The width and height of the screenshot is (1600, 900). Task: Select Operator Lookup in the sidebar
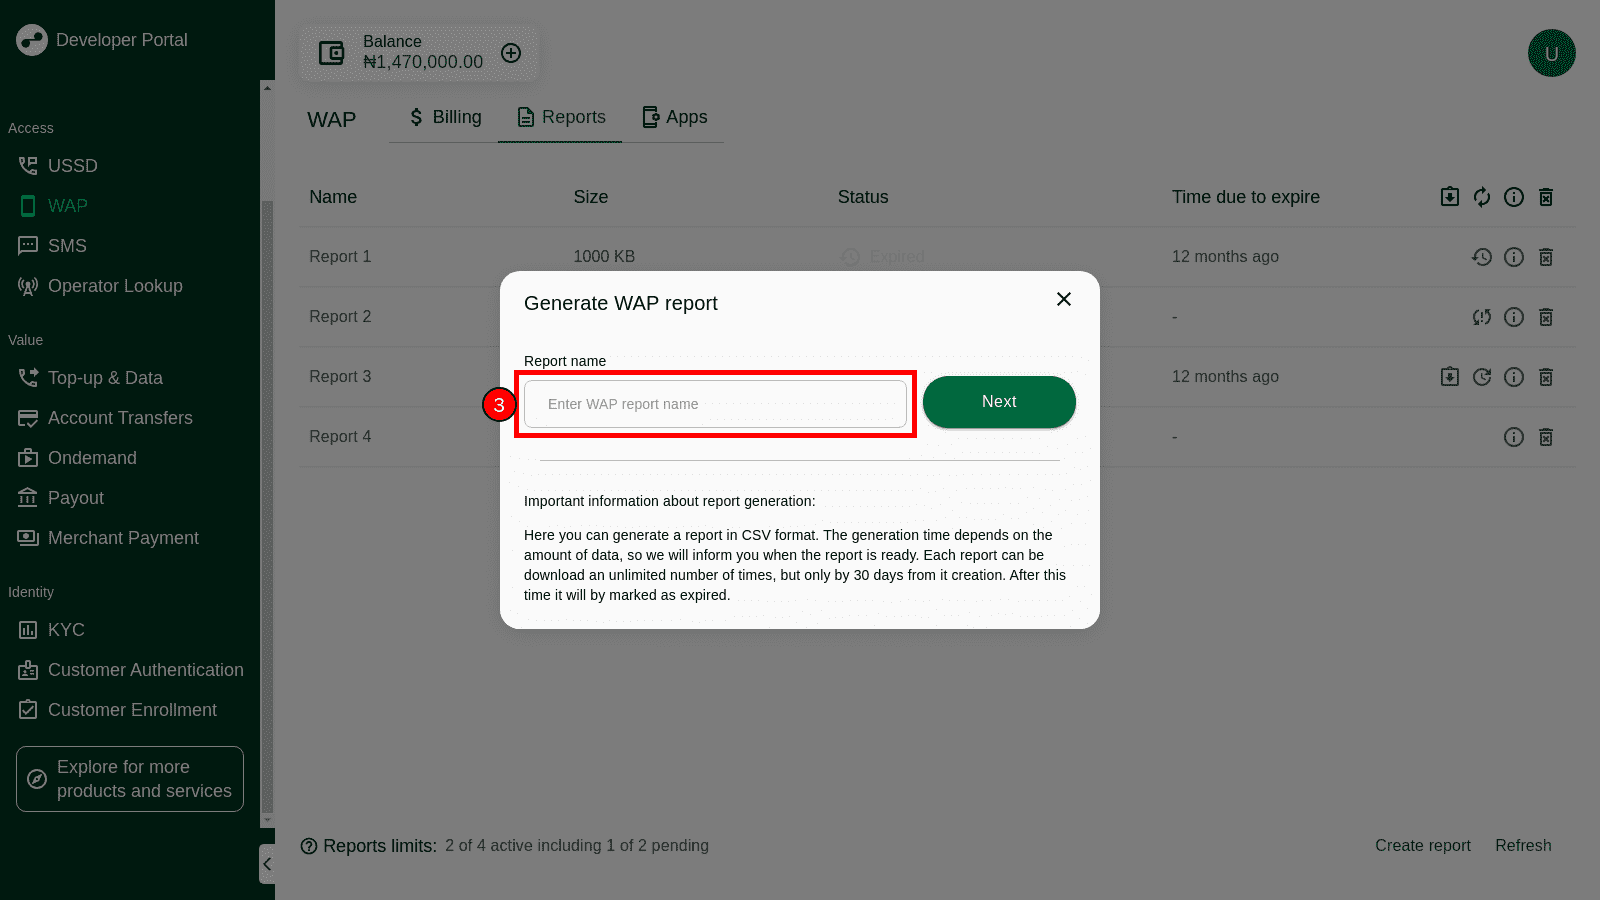[115, 286]
